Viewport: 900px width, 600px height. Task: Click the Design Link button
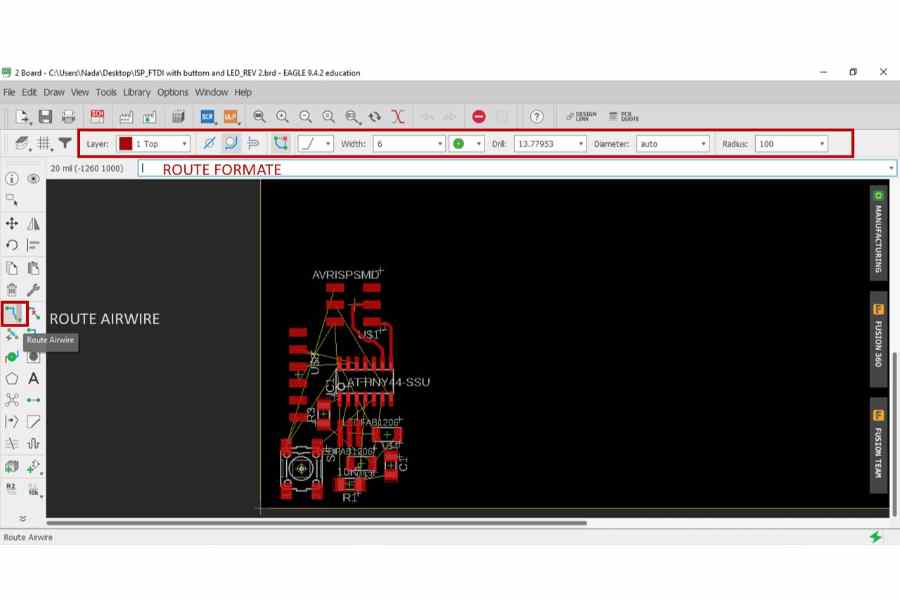pyautogui.click(x=581, y=117)
